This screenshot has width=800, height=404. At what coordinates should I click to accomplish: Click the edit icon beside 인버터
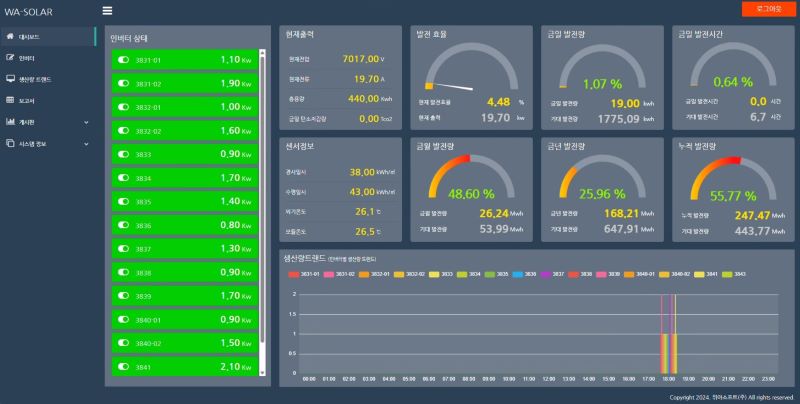coord(10,58)
